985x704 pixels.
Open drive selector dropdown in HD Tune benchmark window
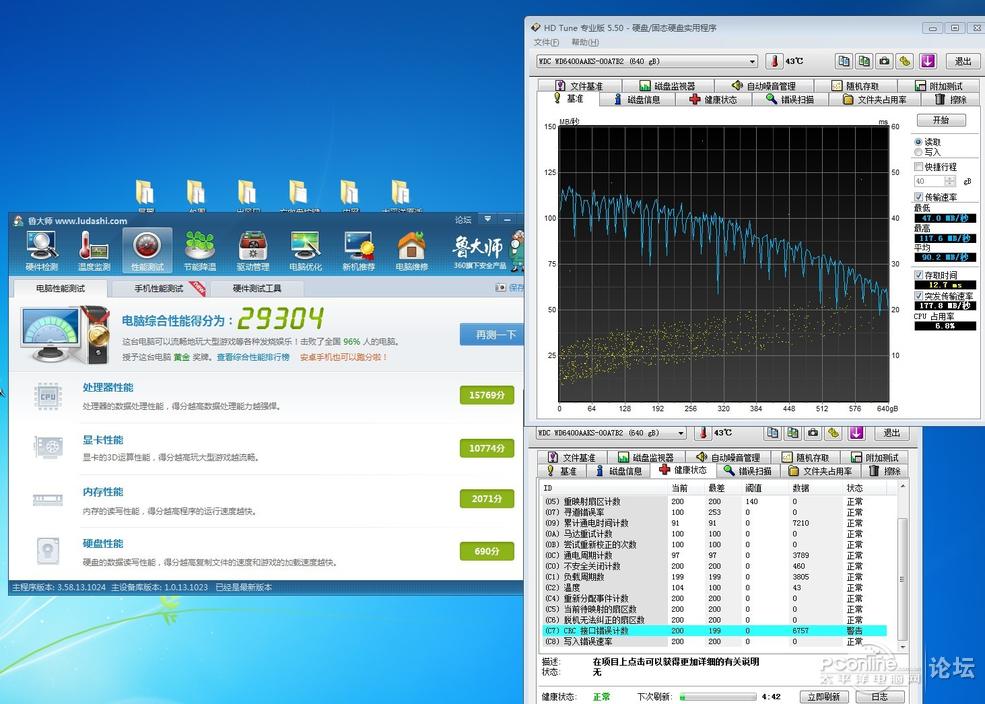(753, 62)
